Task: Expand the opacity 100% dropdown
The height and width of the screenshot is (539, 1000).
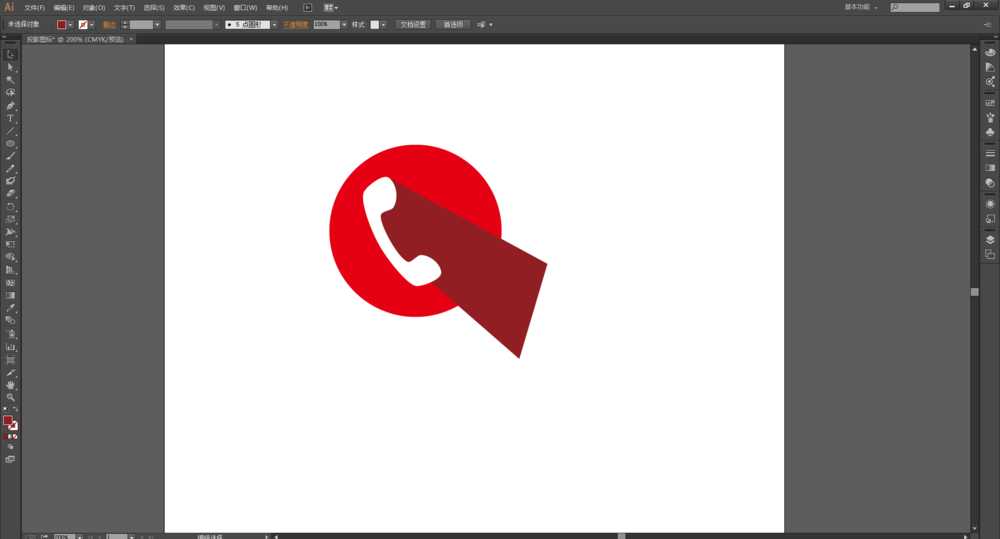Action: coord(345,24)
